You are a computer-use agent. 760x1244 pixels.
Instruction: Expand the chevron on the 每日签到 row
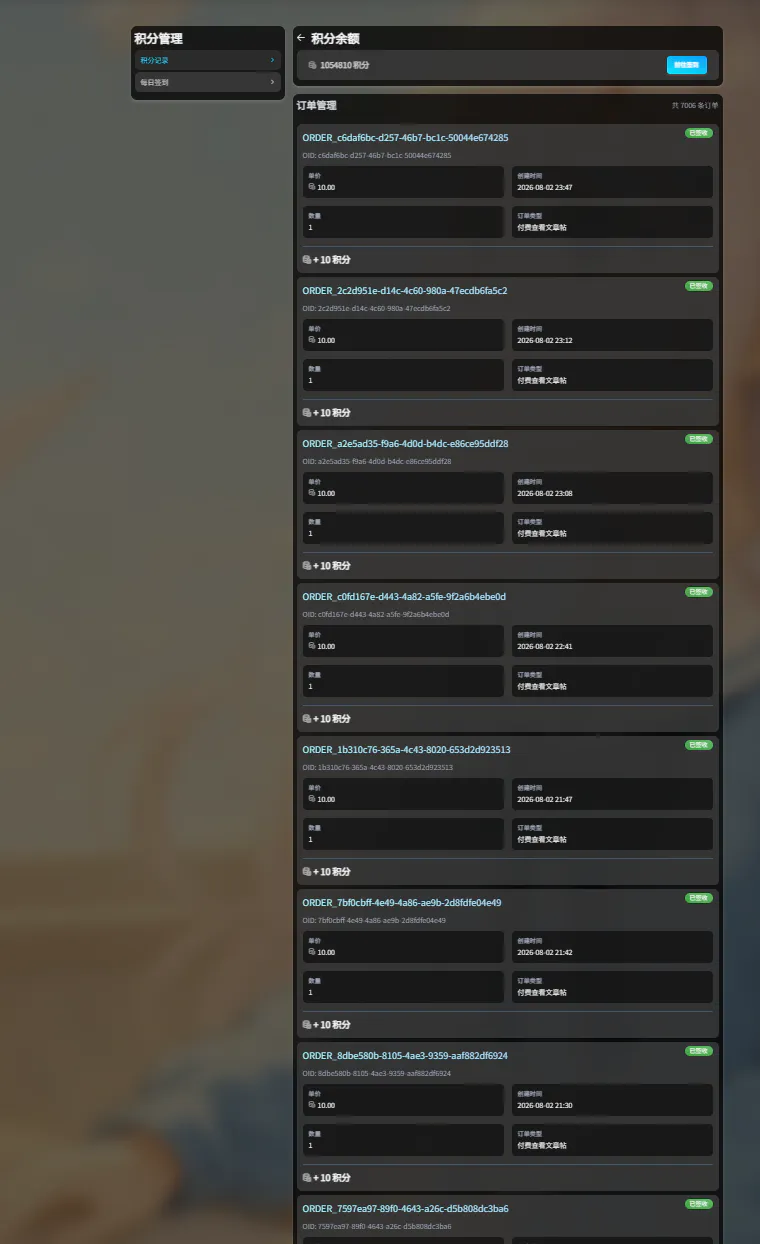coord(272,82)
